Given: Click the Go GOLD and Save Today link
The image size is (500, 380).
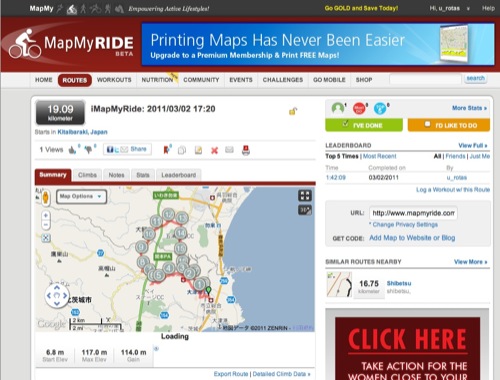Looking at the screenshot, I should tap(361, 8).
